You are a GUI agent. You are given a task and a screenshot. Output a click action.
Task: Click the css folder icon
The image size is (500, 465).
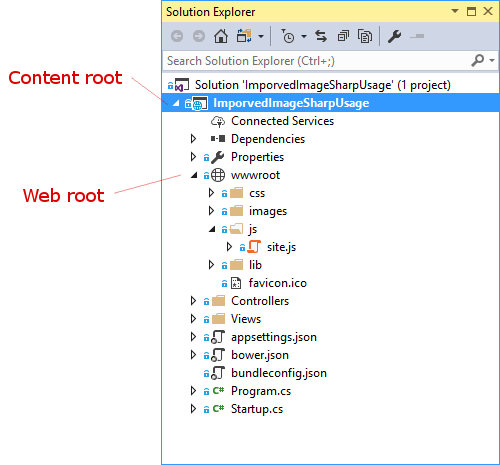(x=237, y=193)
